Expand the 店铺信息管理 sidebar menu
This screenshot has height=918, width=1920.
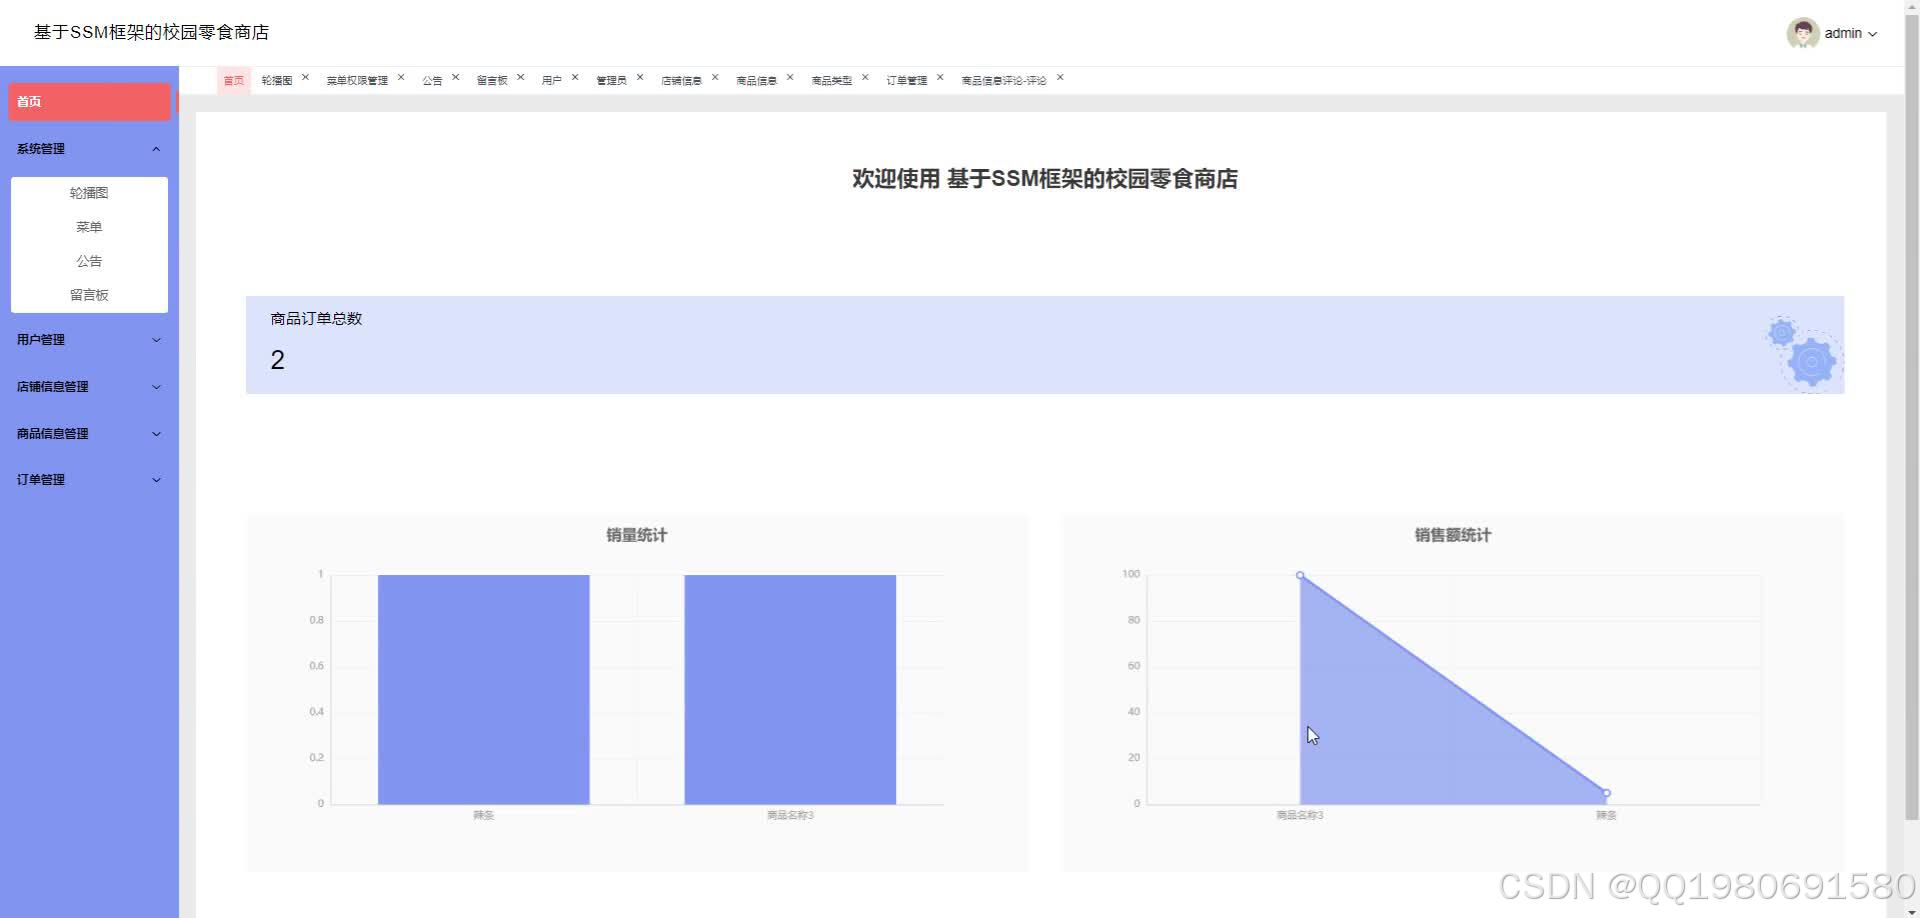point(88,386)
